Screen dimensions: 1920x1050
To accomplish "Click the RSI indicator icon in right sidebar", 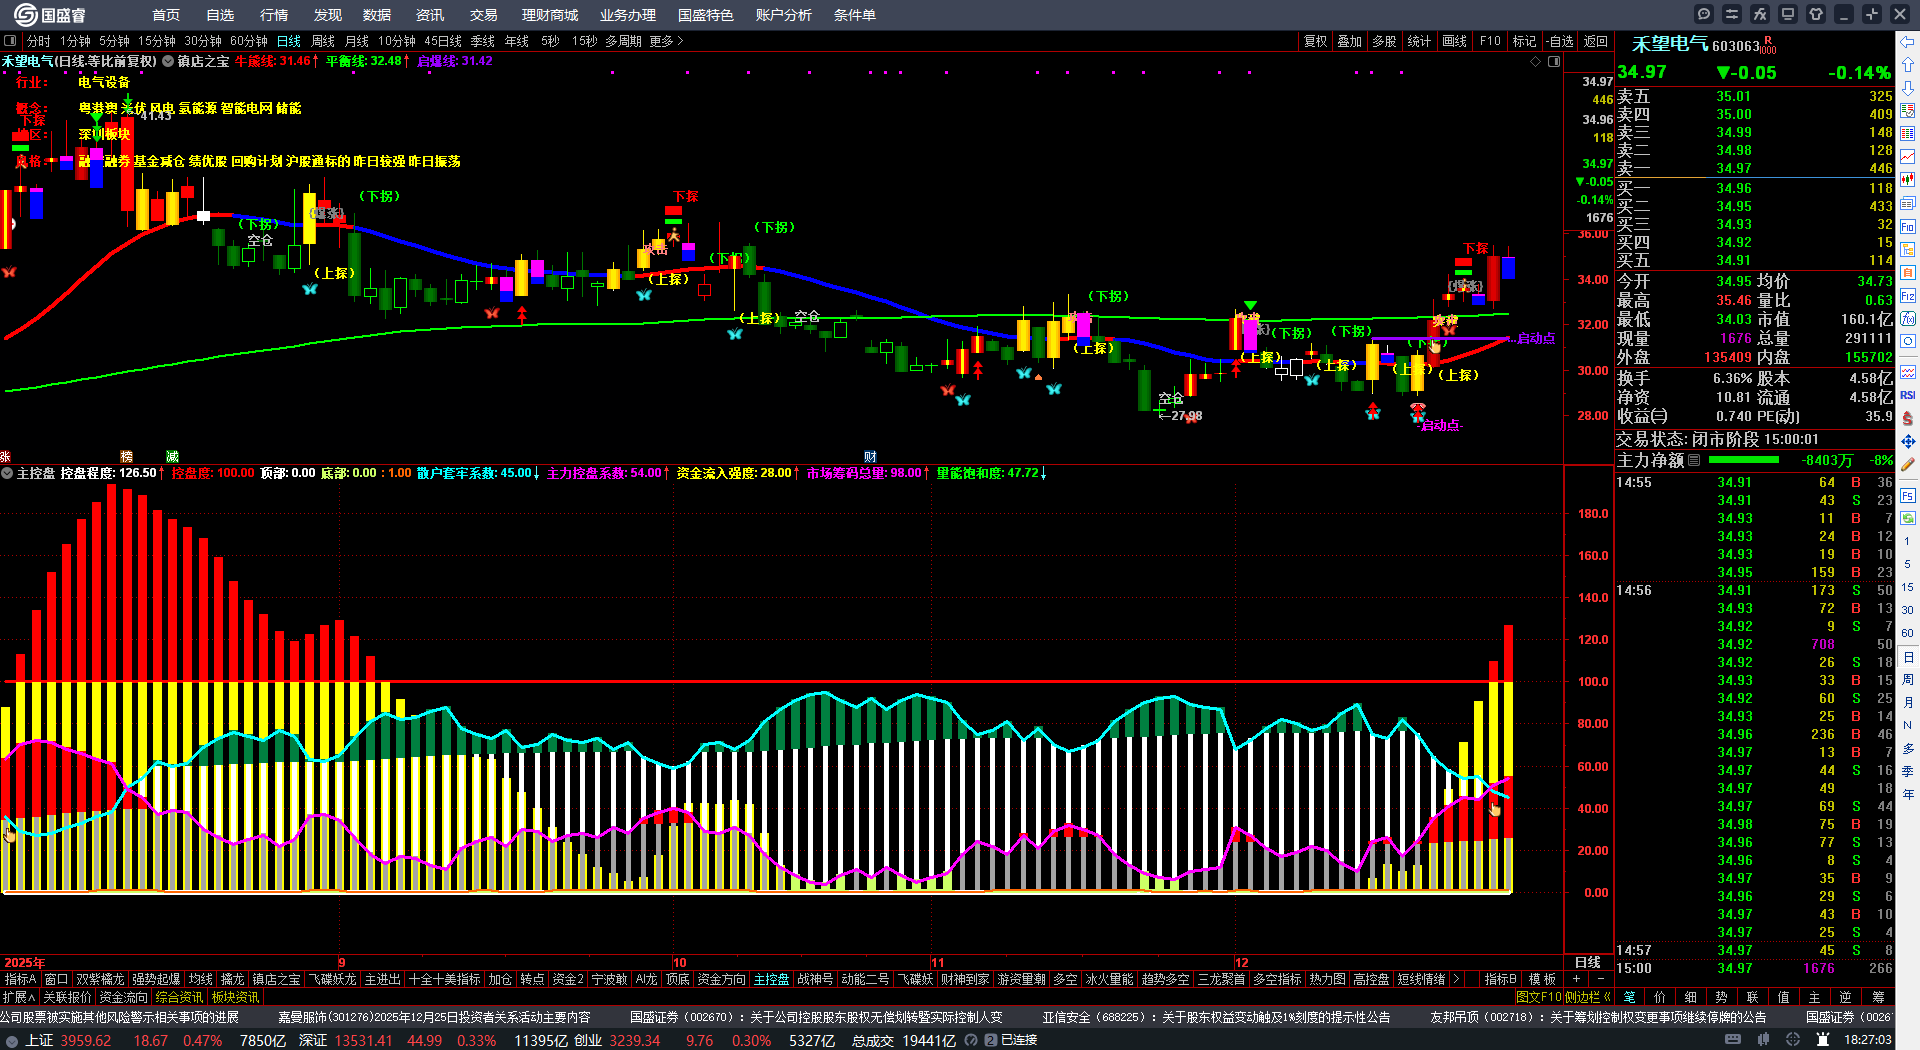I will pyautogui.click(x=1908, y=395).
